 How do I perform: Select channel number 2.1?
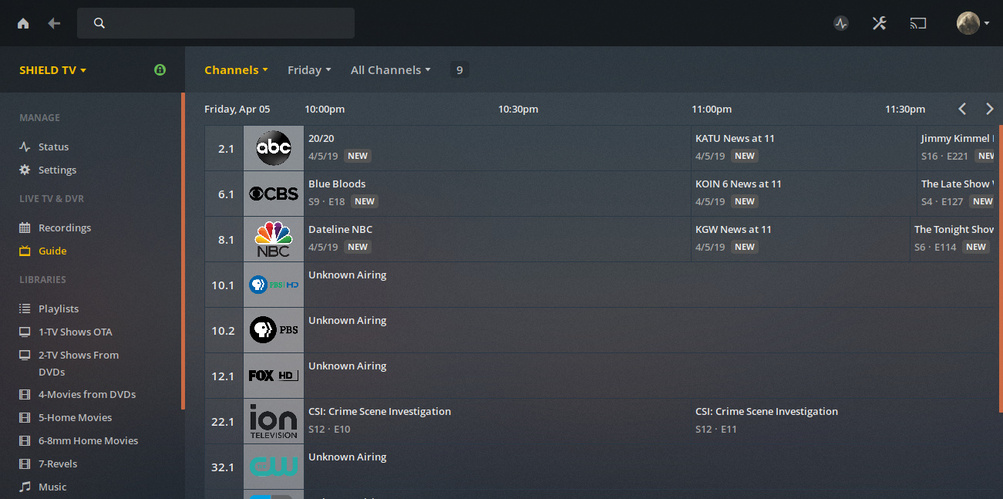click(224, 148)
